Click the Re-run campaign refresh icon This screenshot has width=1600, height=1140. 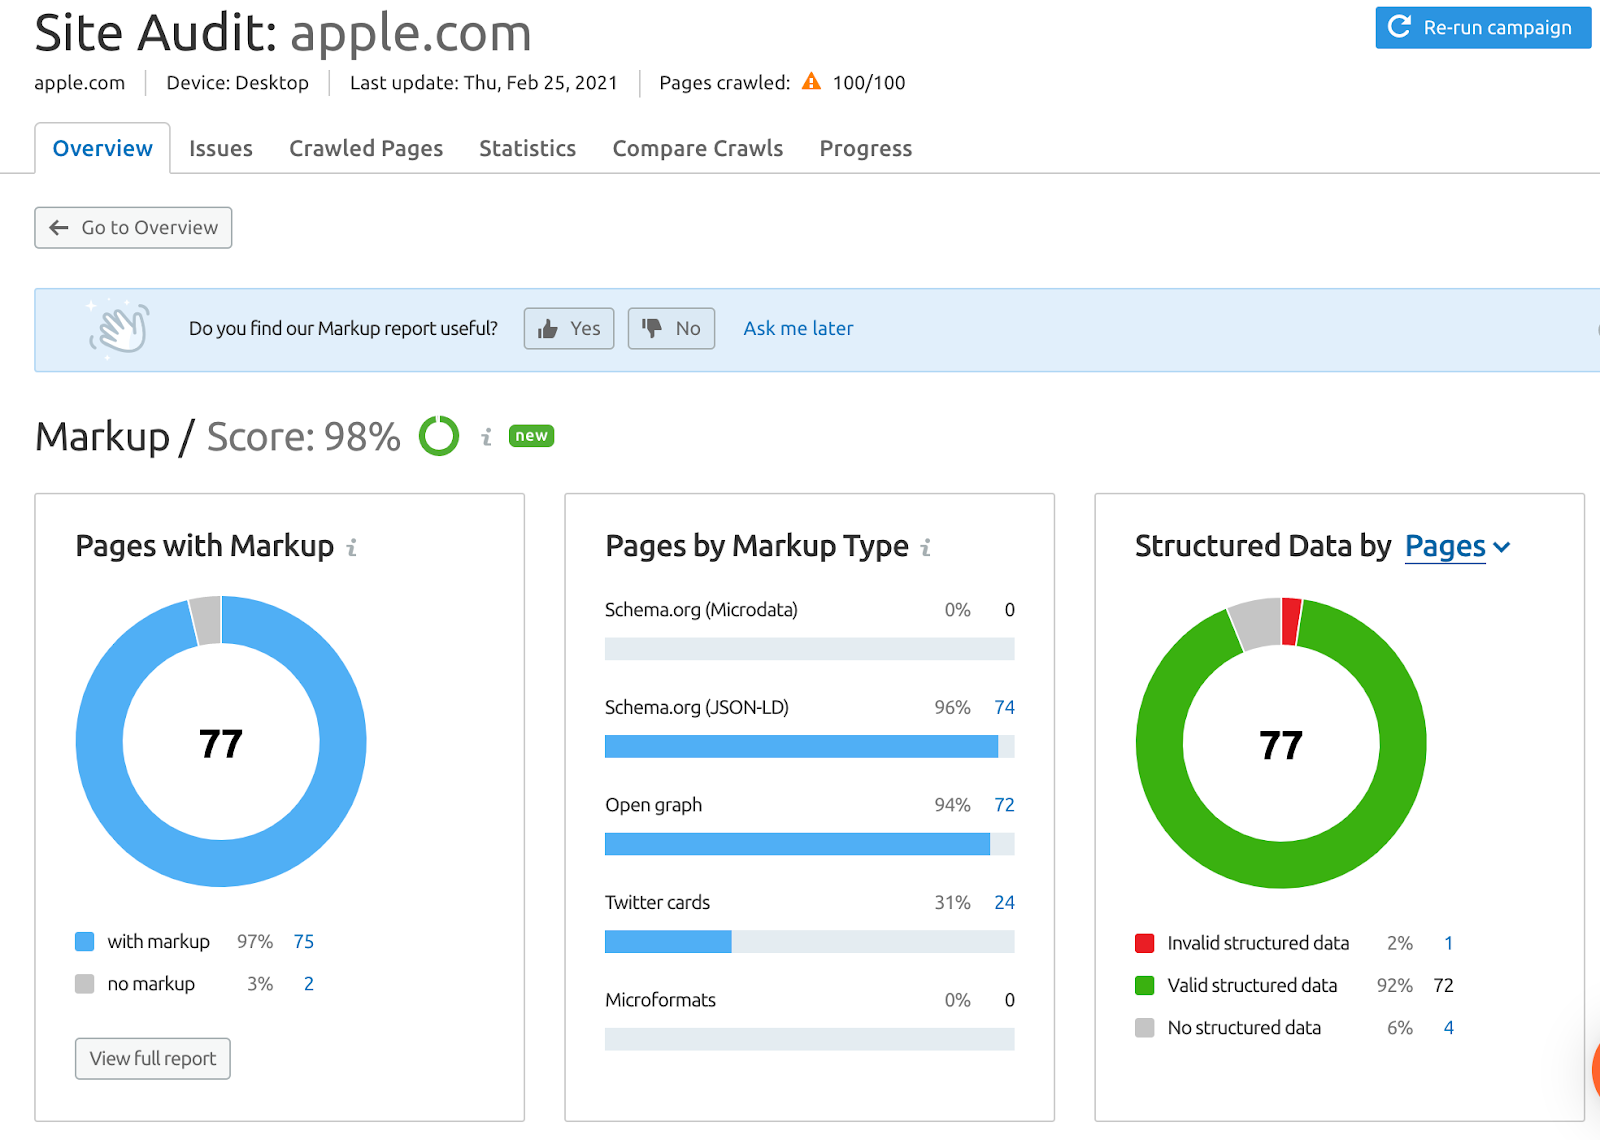(x=1400, y=27)
